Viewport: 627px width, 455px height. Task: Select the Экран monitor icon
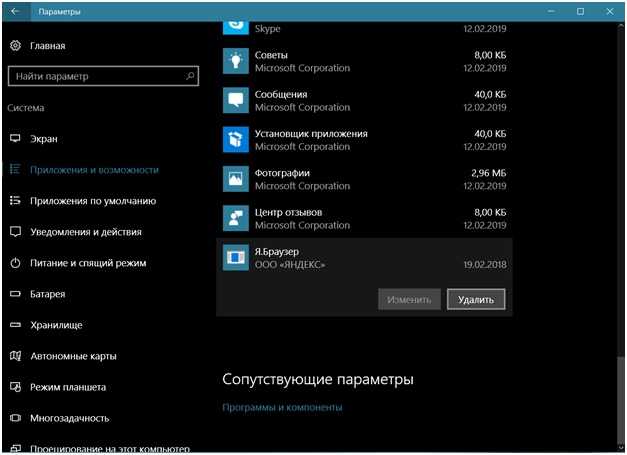tap(15, 139)
